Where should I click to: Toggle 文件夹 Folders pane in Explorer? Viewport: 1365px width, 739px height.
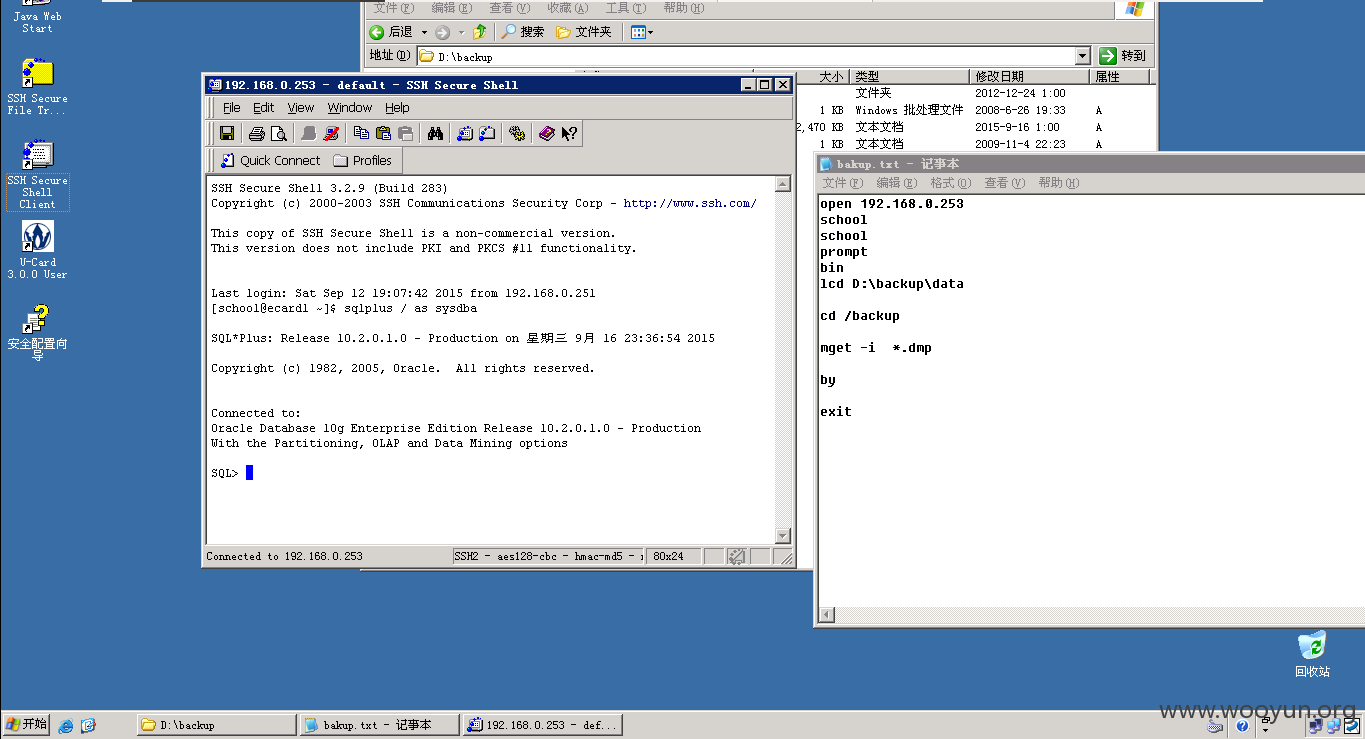583,32
